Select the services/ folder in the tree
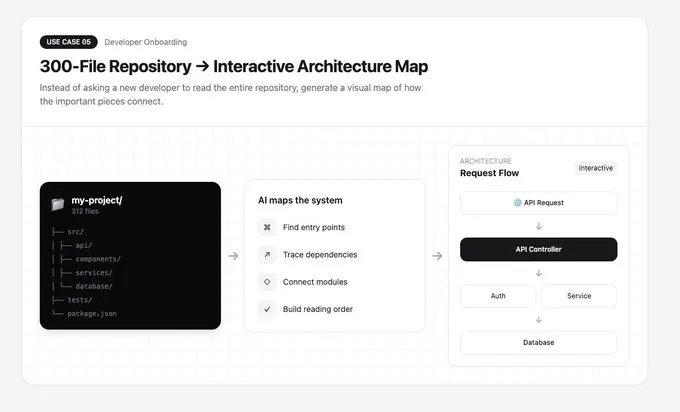The image size is (680, 412). coord(94,273)
